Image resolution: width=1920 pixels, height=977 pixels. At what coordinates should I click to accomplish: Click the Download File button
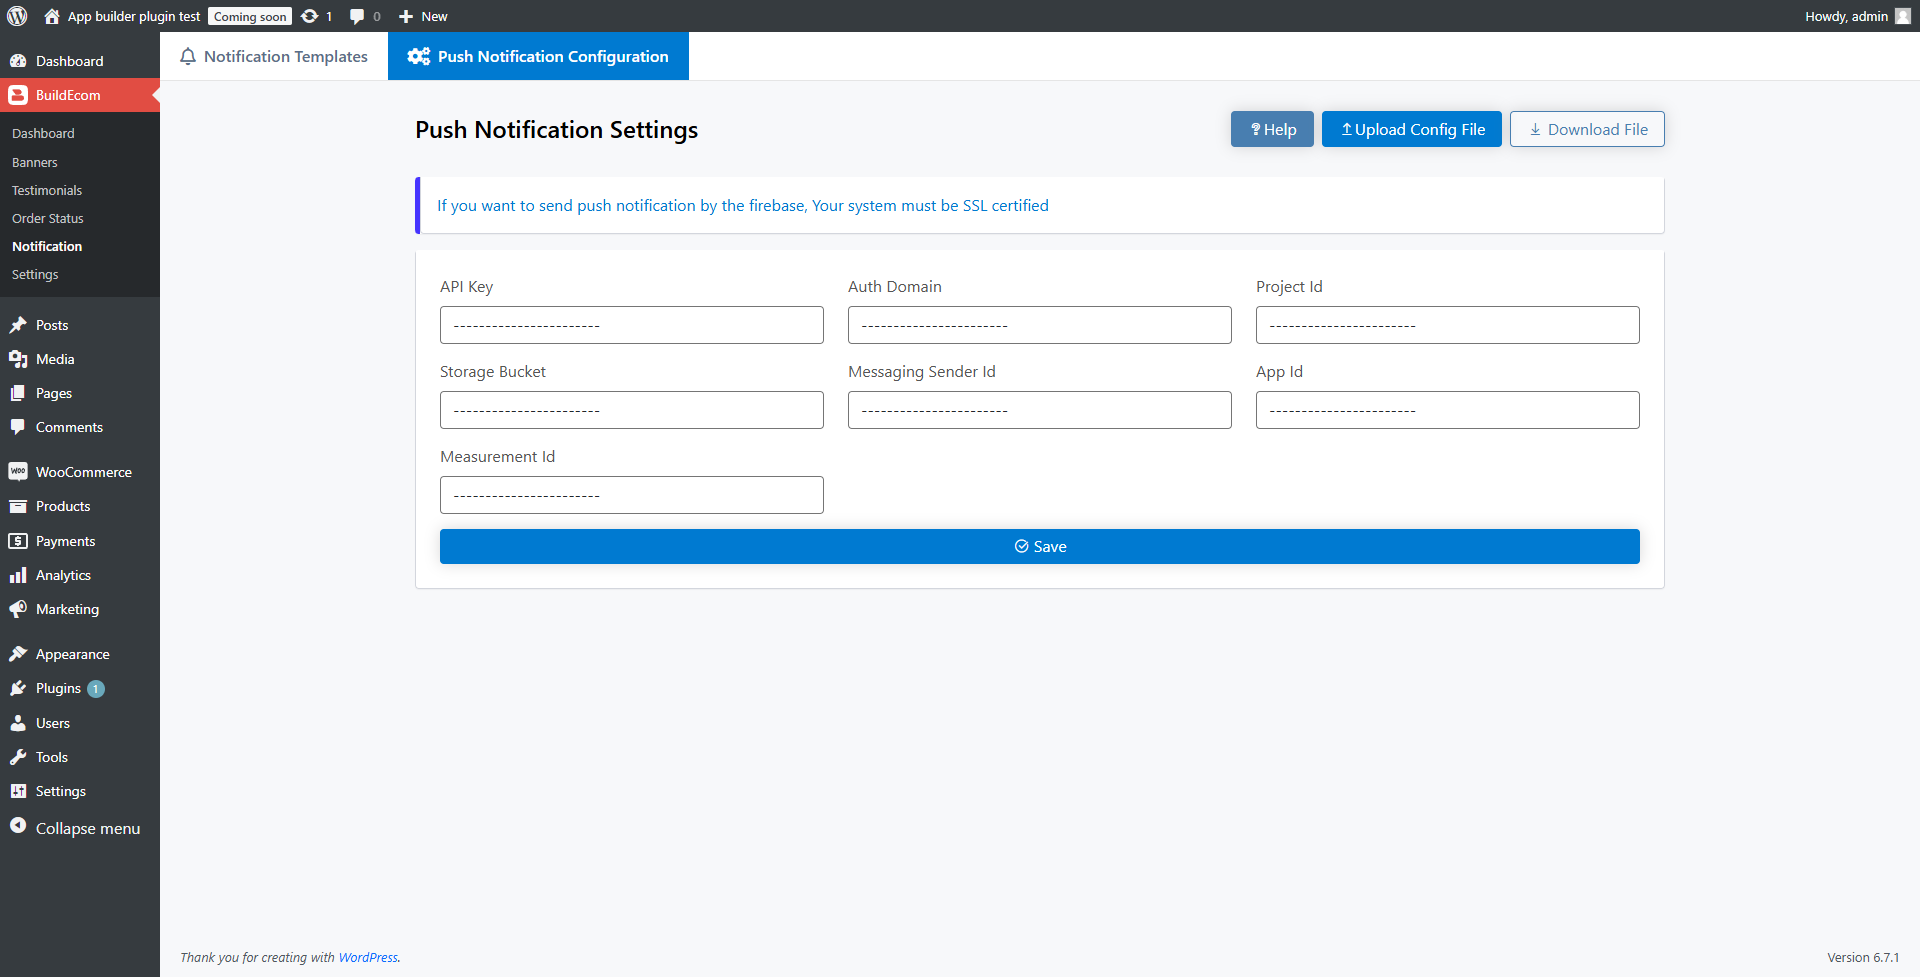1587,129
